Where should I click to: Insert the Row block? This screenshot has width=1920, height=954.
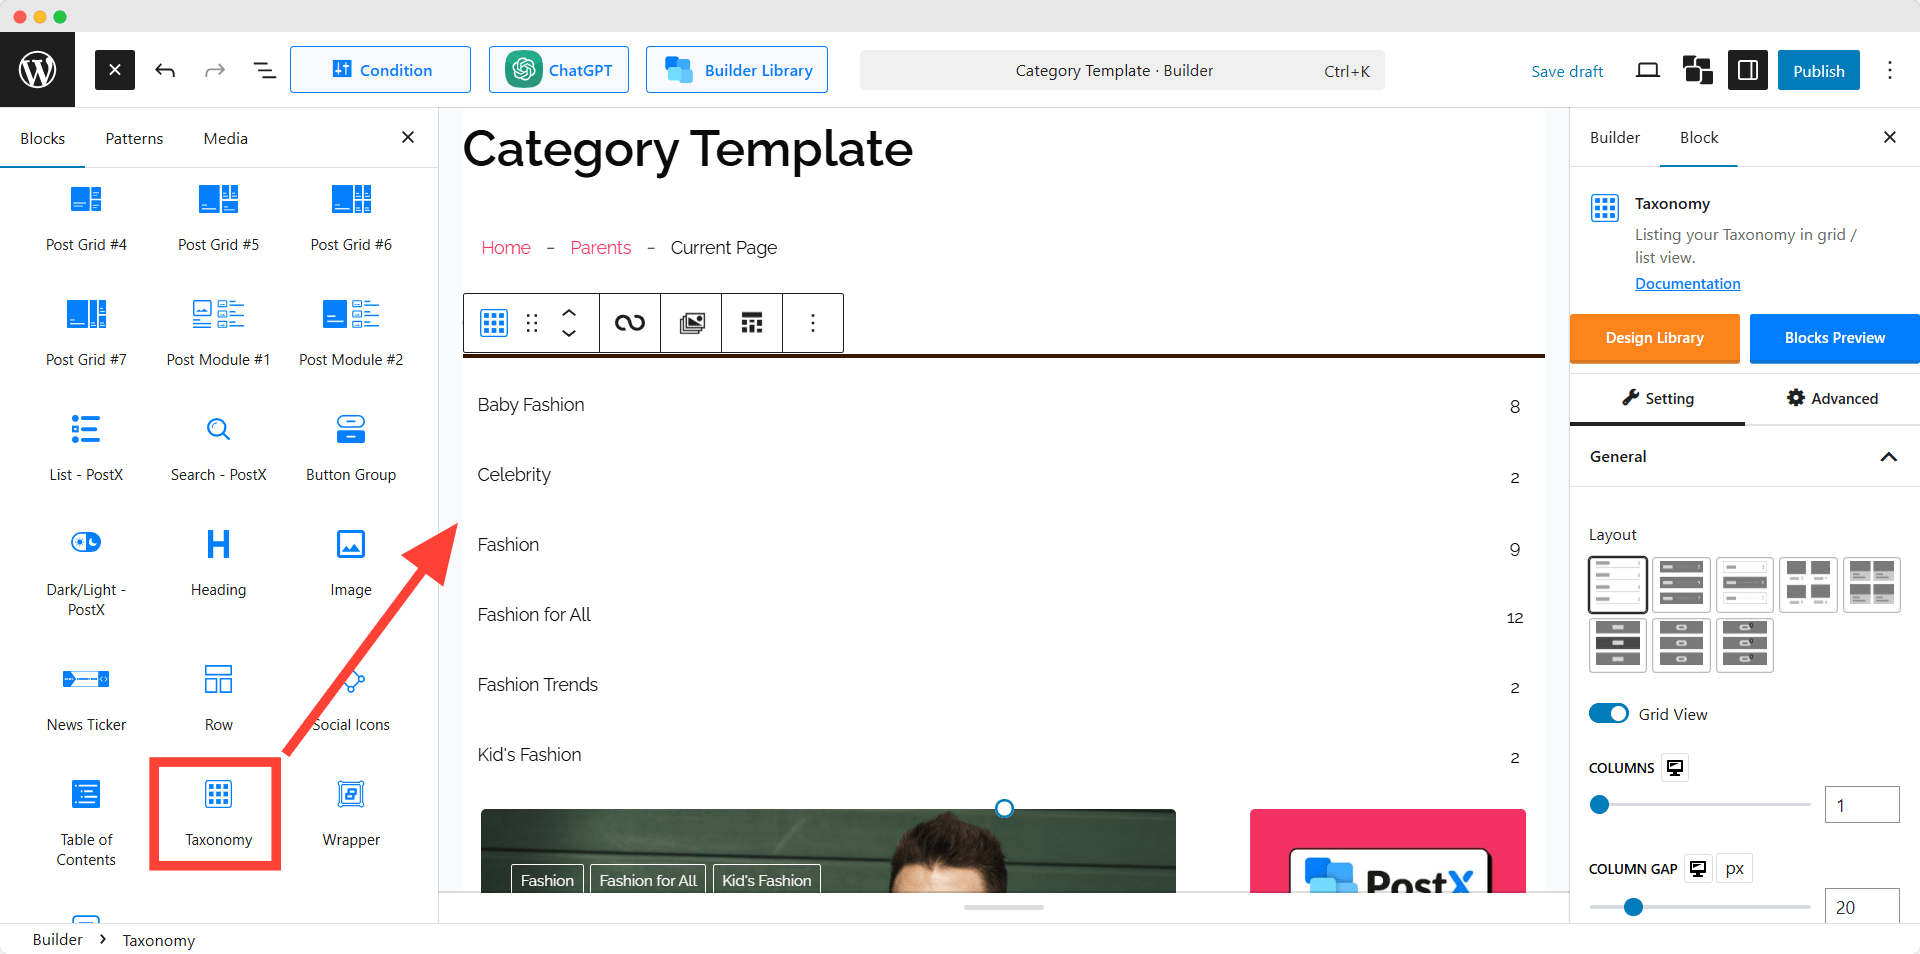click(x=218, y=698)
